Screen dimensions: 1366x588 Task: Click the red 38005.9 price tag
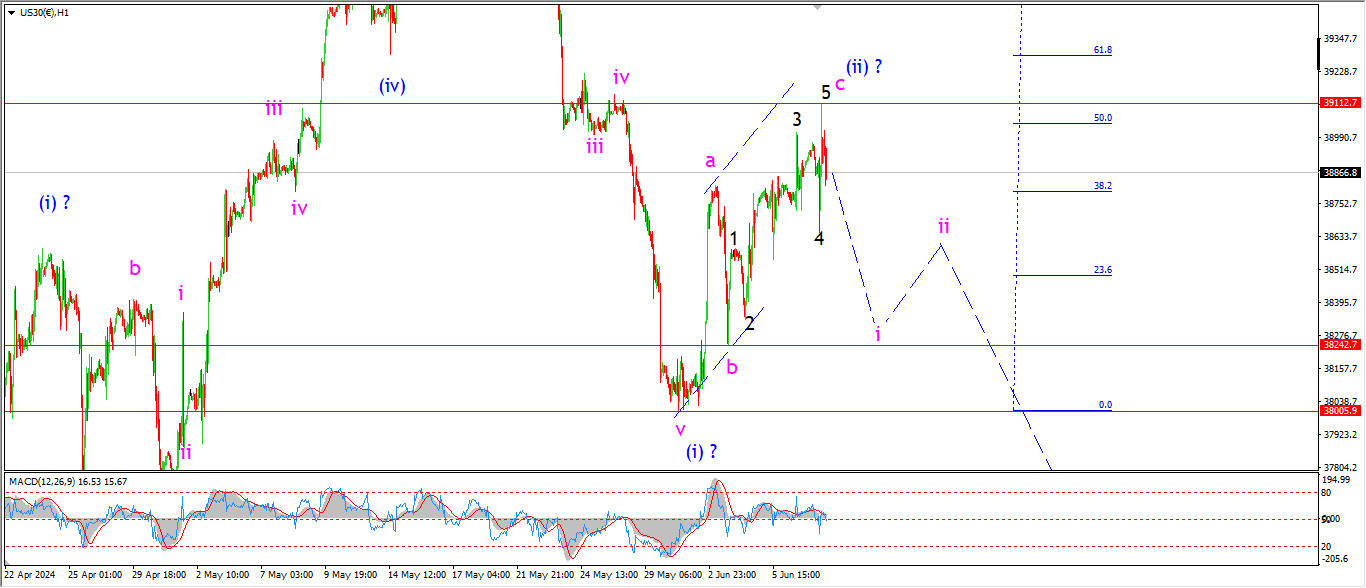pos(1340,411)
